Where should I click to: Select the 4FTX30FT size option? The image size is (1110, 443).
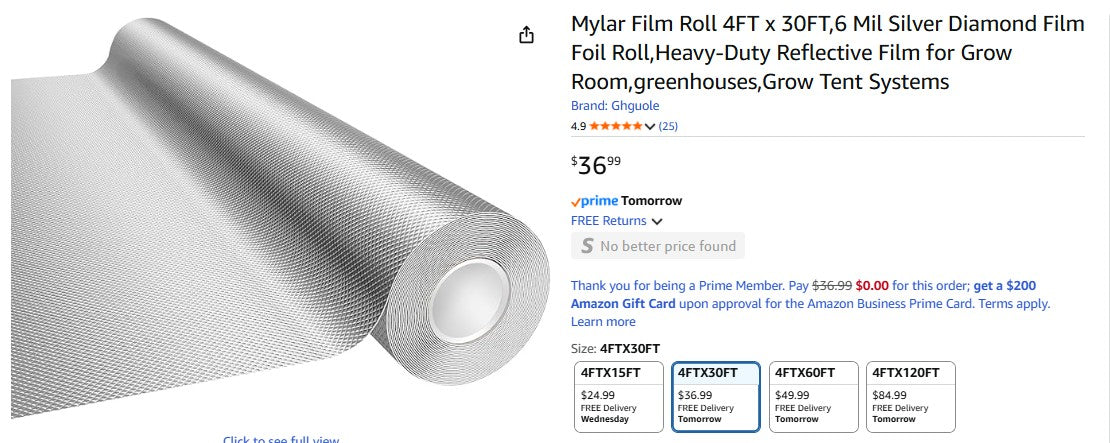[x=715, y=396]
